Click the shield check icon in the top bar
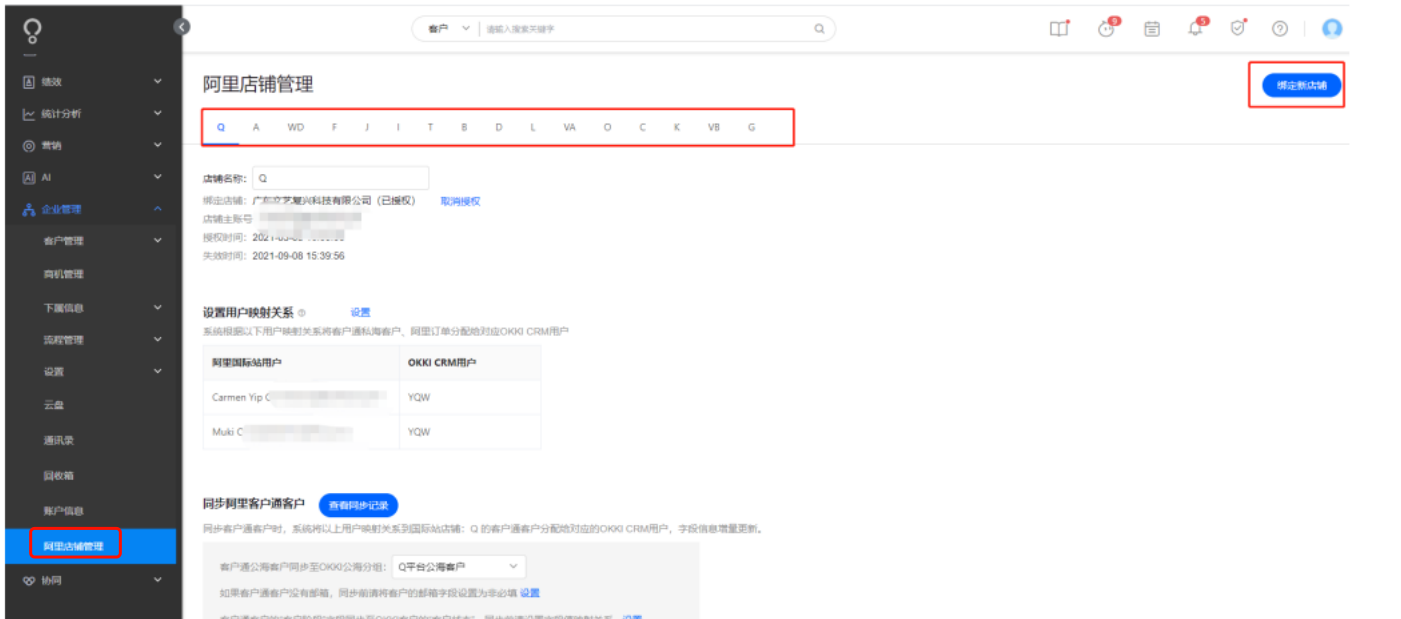Viewport: 1401px width, 619px height. click(x=1238, y=28)
